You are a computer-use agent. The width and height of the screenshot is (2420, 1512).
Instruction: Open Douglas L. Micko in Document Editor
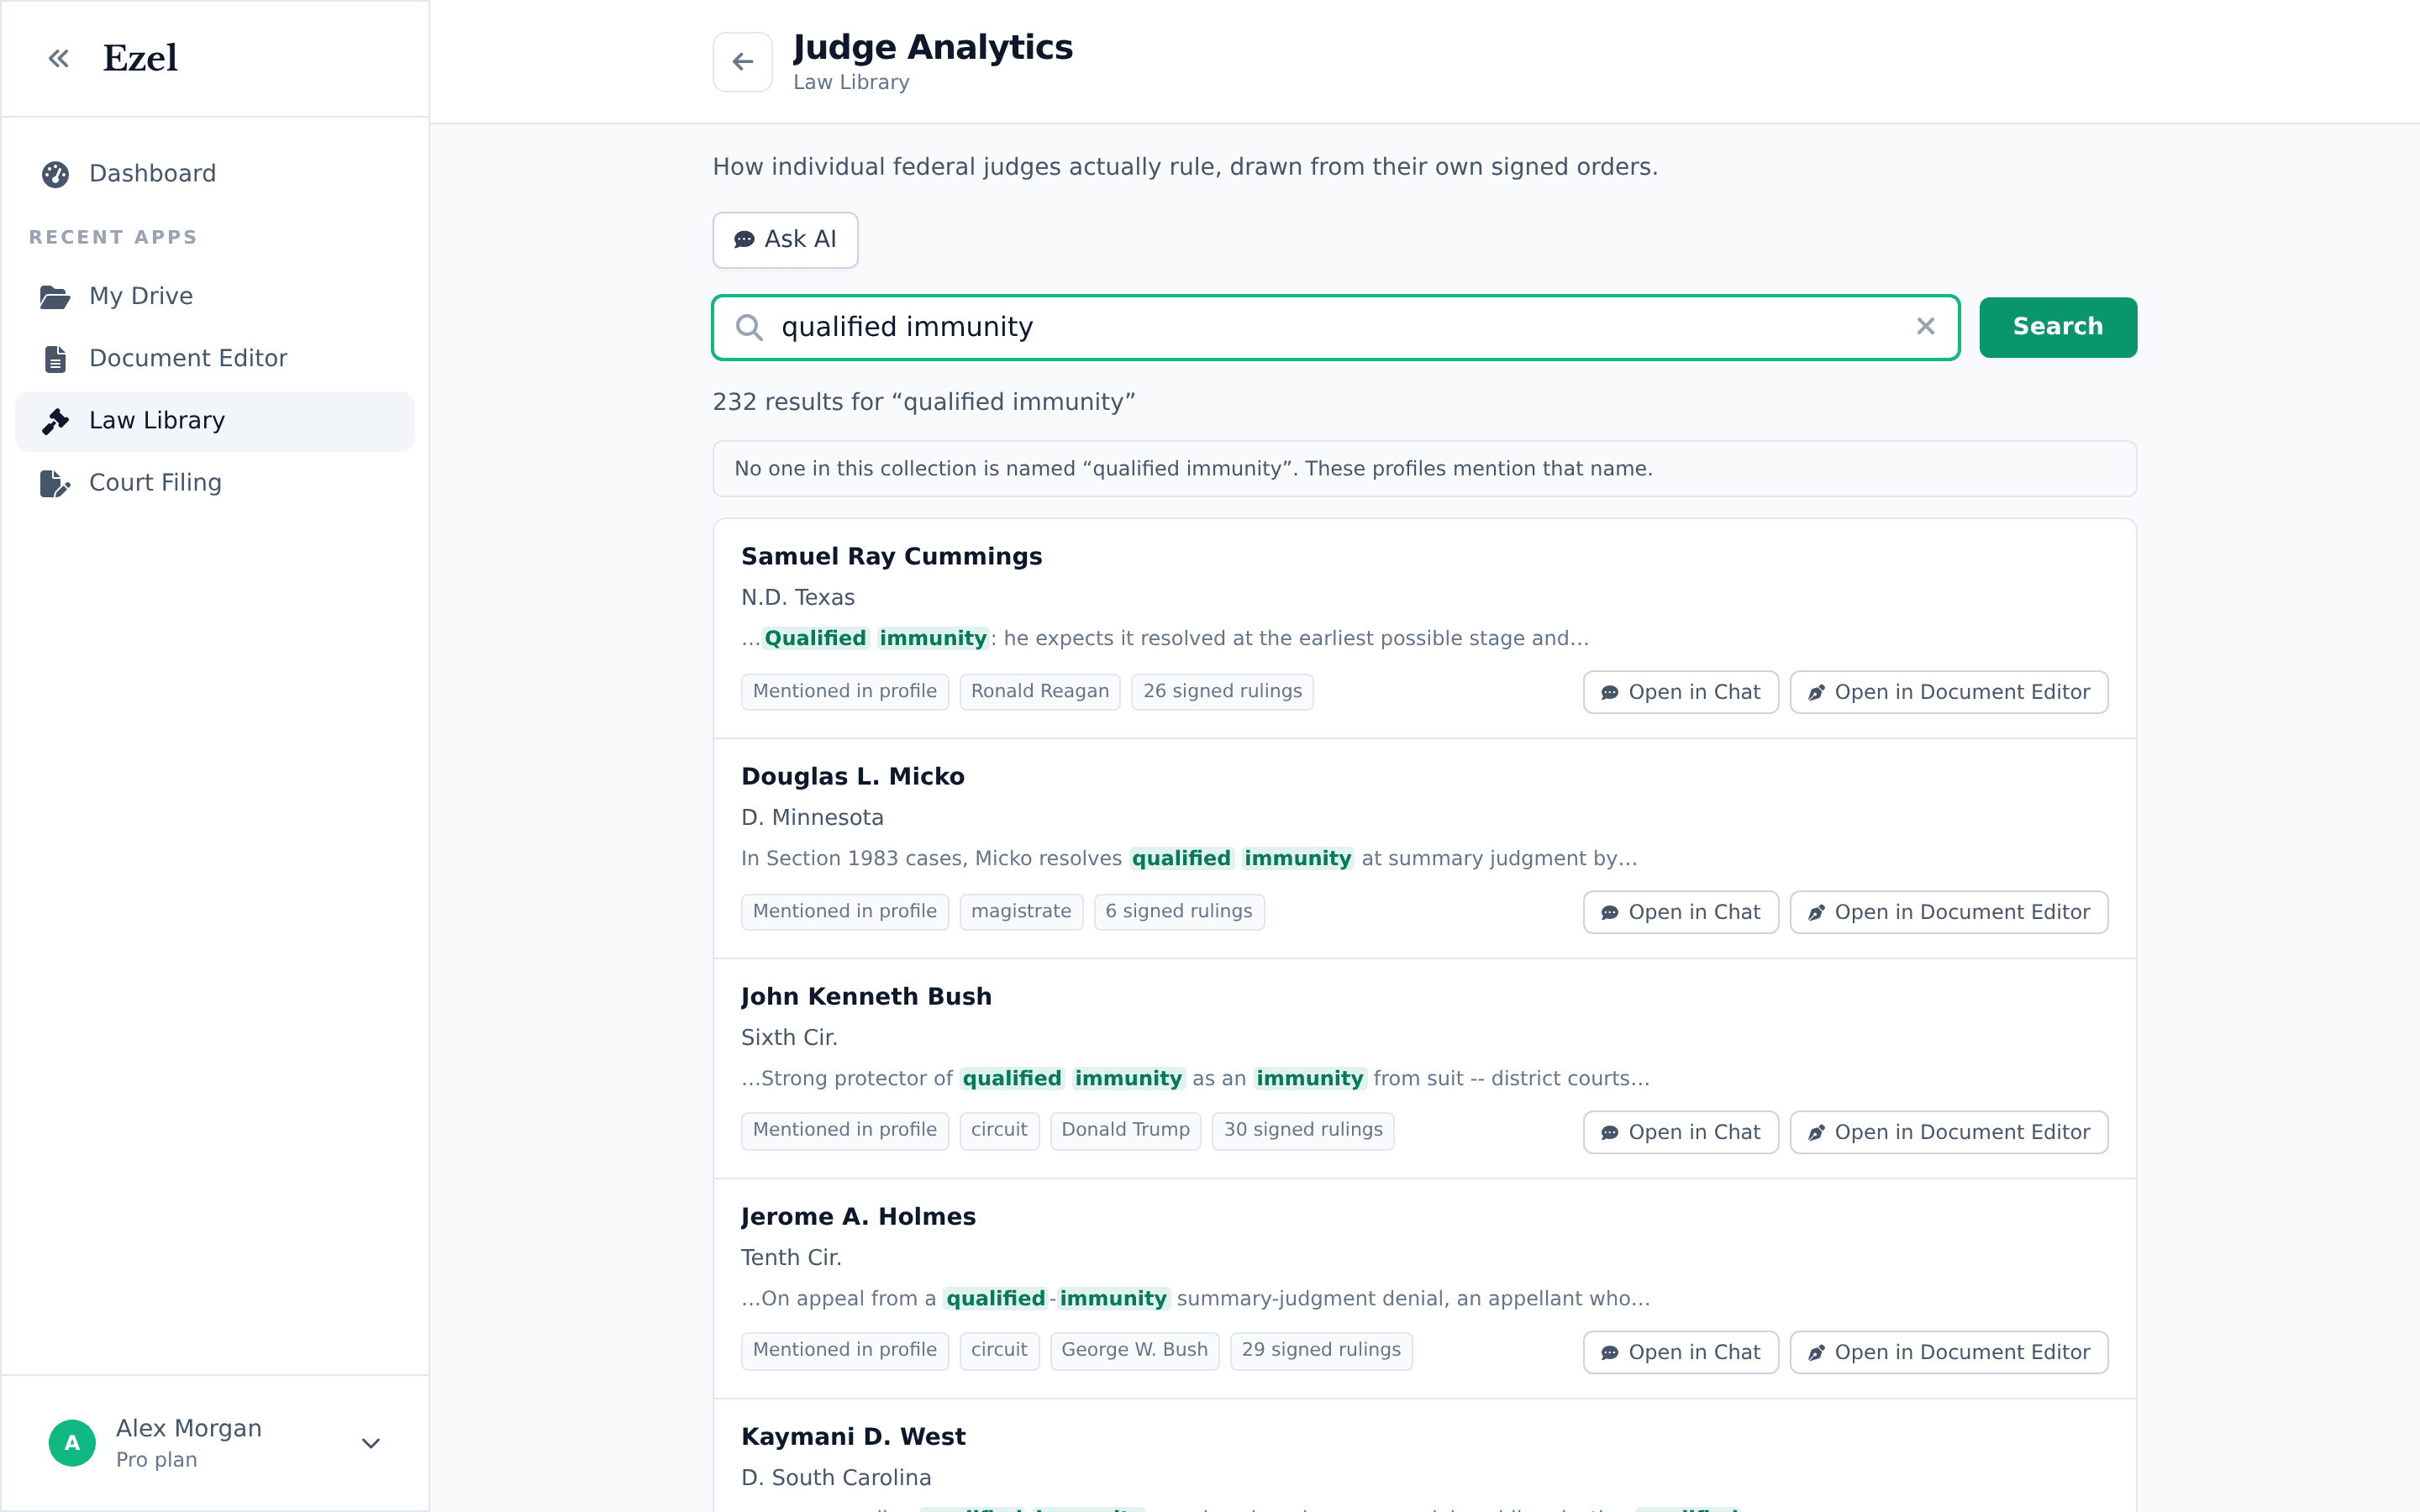click(1948, 912)
